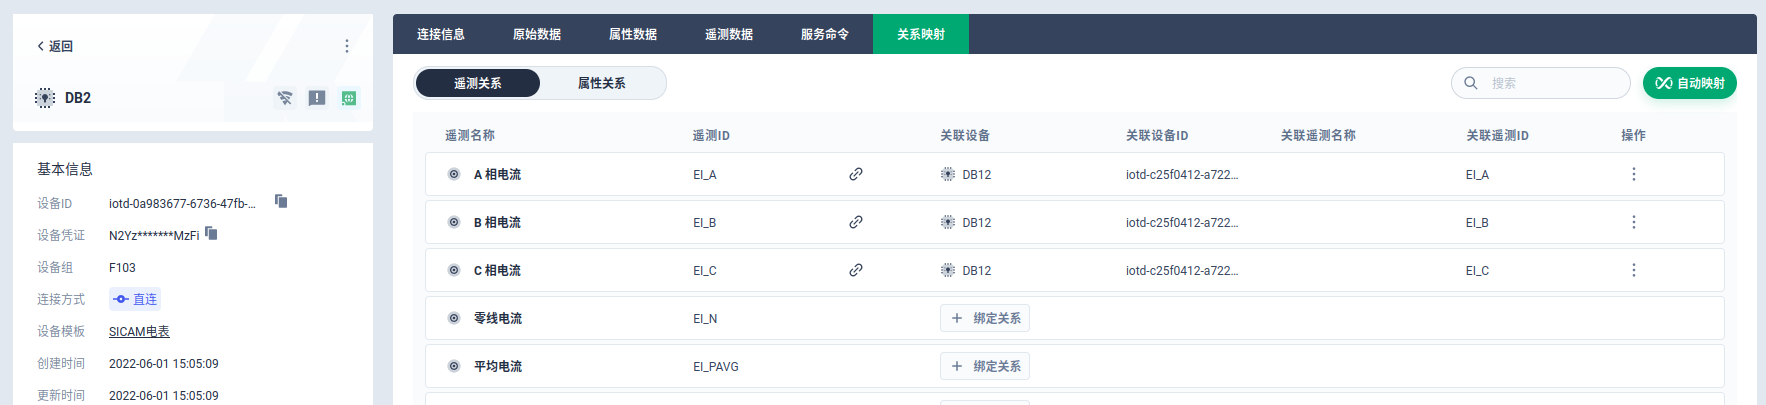
Task: Click the link icon in the C相电流 row
Action: click(x=856, y=270)
